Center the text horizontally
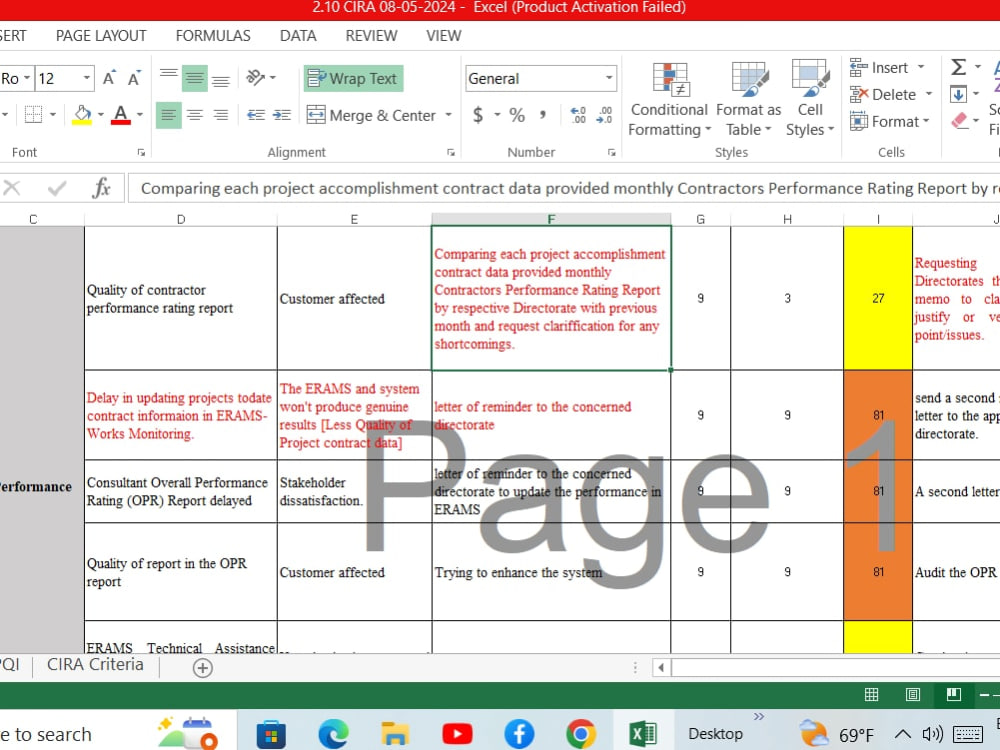 tap(195, 115)
